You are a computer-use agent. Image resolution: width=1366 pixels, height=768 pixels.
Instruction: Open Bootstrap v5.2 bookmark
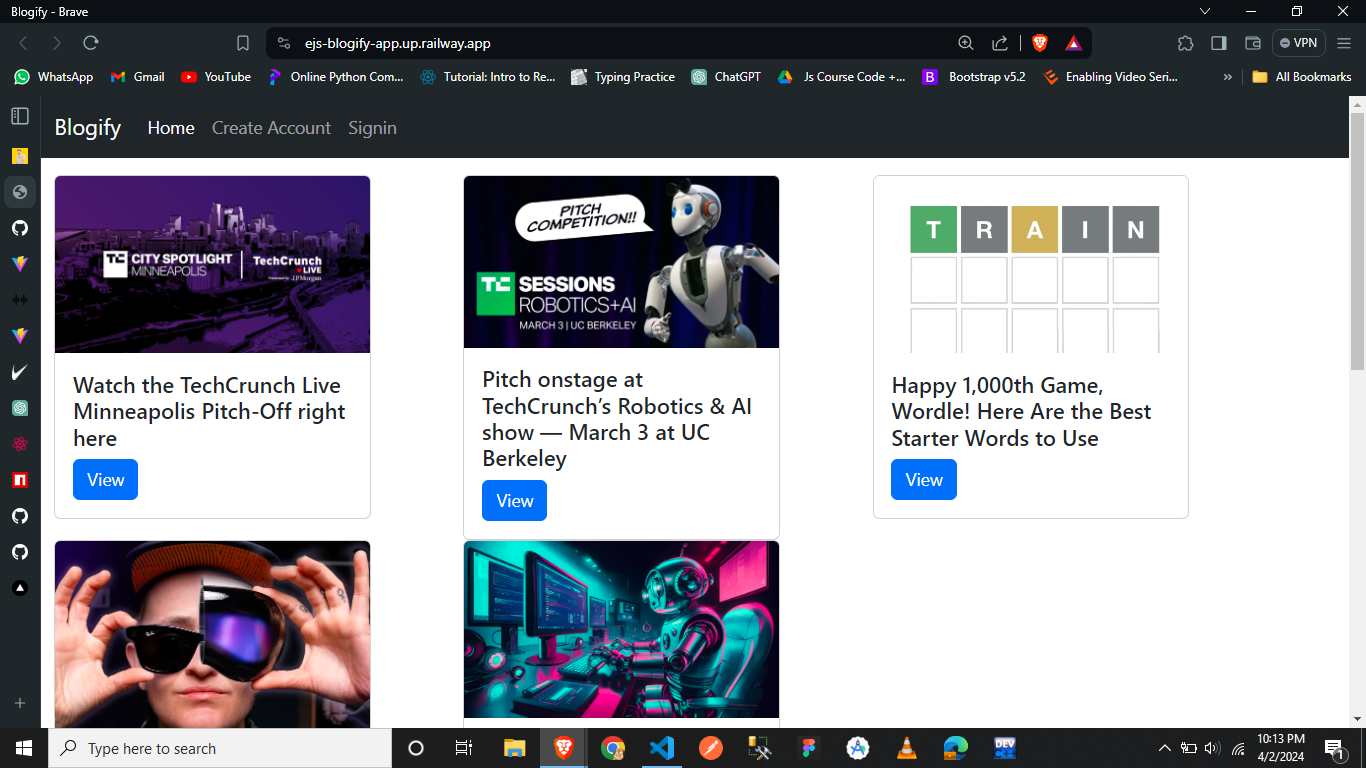click(974, 77)
